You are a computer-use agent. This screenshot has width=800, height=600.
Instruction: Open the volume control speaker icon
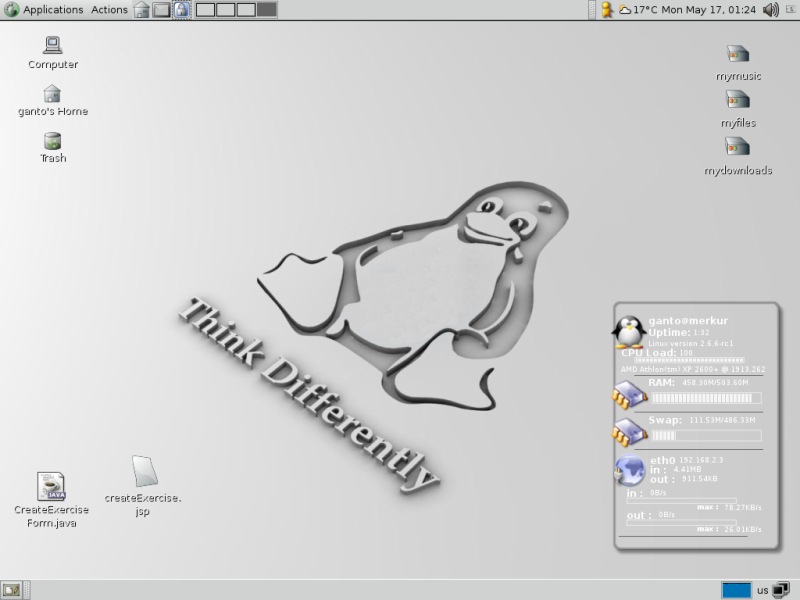[770, 10]
